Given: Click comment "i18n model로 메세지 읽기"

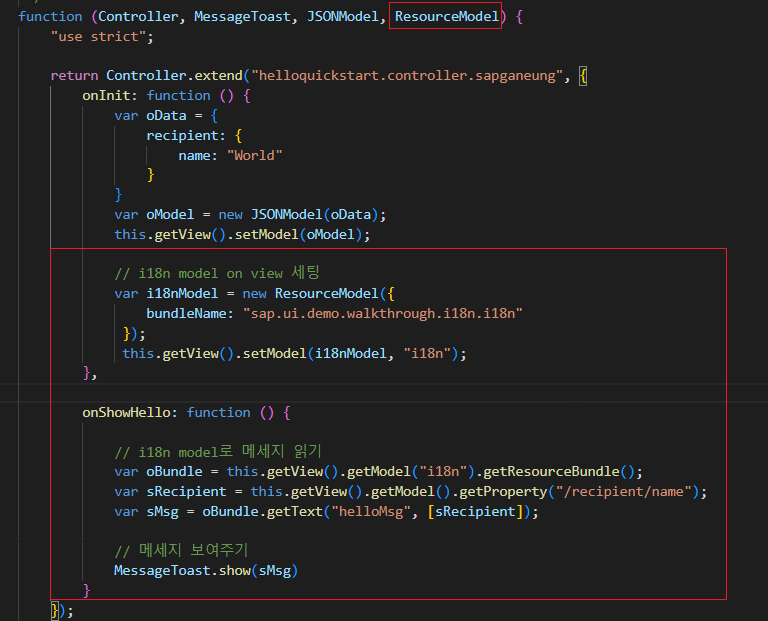Looking at the screenshot, I should click(x=217, y=452).
